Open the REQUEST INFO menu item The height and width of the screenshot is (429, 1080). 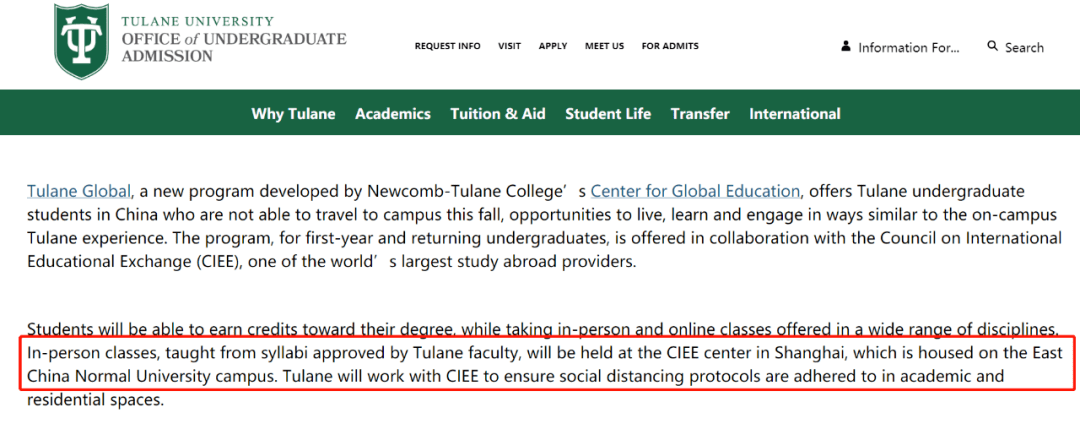[448, 46]
